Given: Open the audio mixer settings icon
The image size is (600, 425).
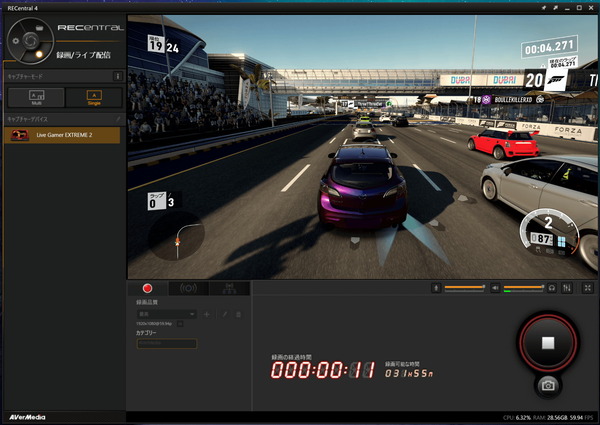Looking at the screenshot, I should click(567, 288).
